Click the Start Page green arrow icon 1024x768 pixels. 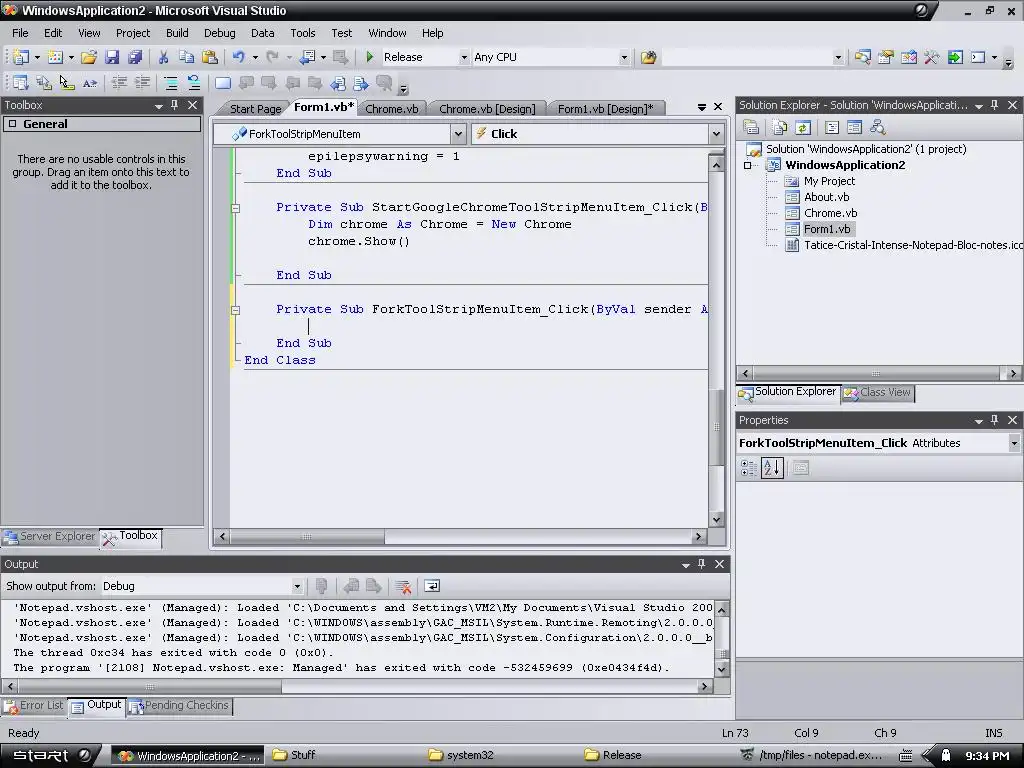tap(955, 57)
